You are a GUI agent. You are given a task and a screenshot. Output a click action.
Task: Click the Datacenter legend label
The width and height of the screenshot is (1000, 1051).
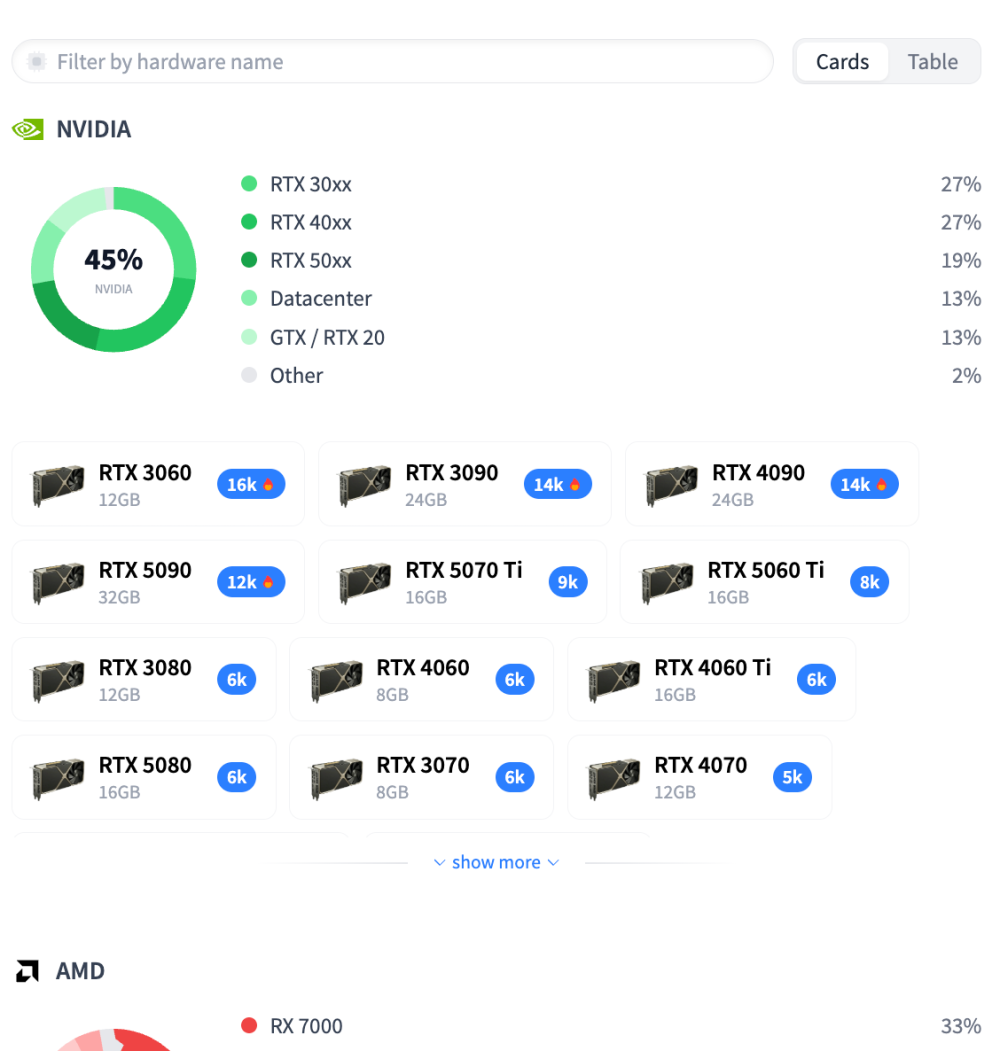pos(320,298)
